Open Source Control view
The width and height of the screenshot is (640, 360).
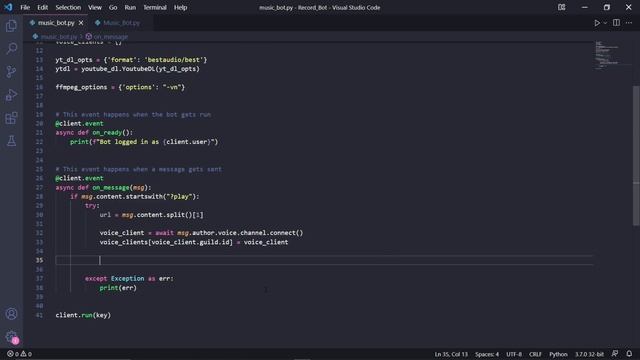[11, 72]
